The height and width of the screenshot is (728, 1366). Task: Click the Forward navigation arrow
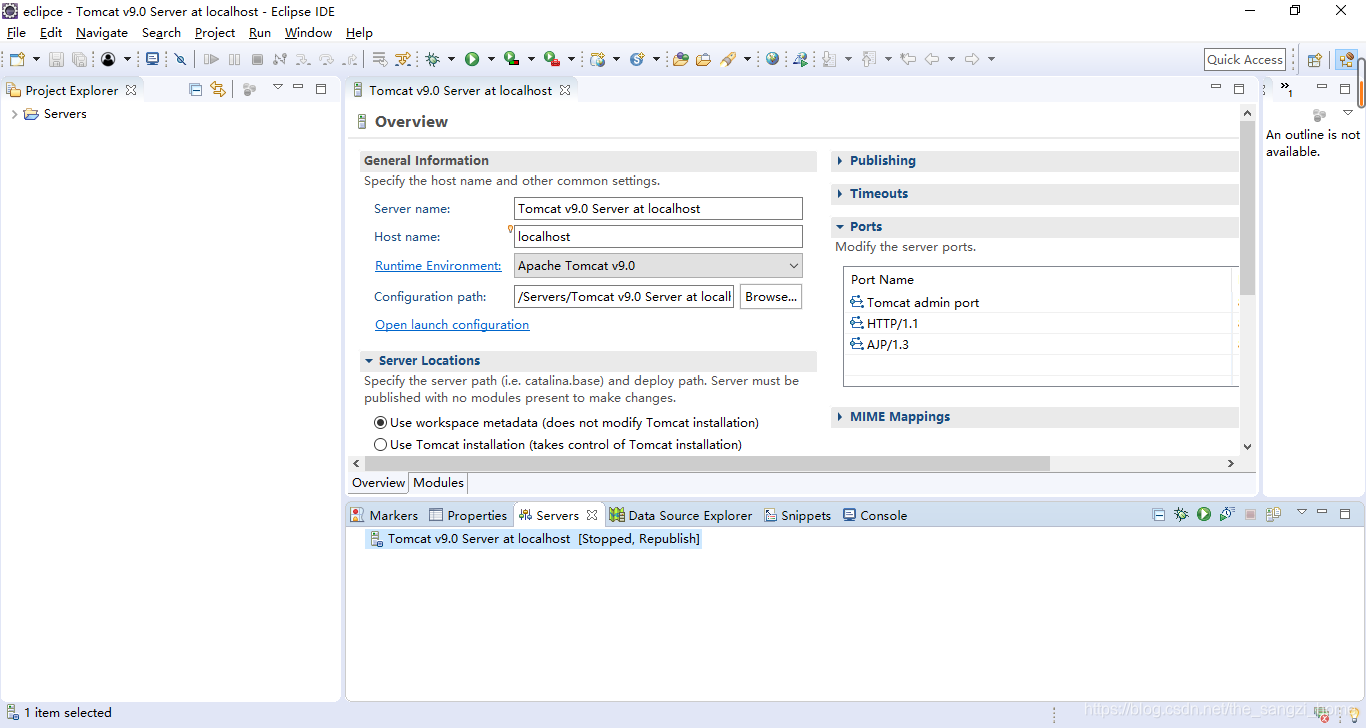[972, 59]
